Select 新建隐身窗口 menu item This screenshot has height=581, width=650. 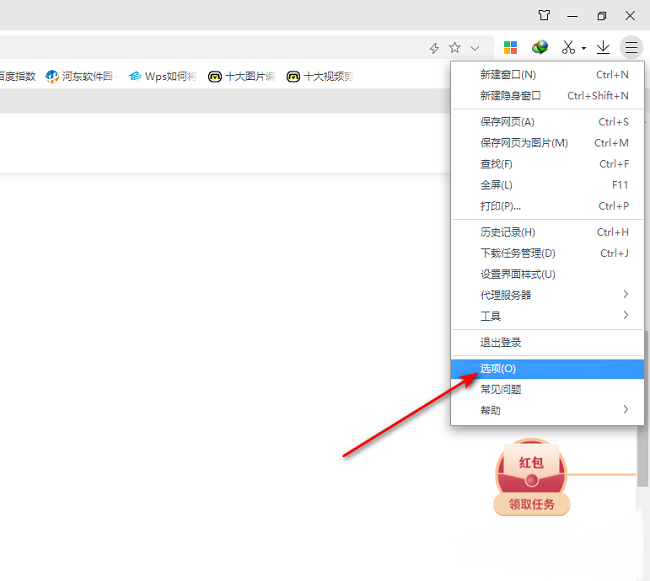547,96
